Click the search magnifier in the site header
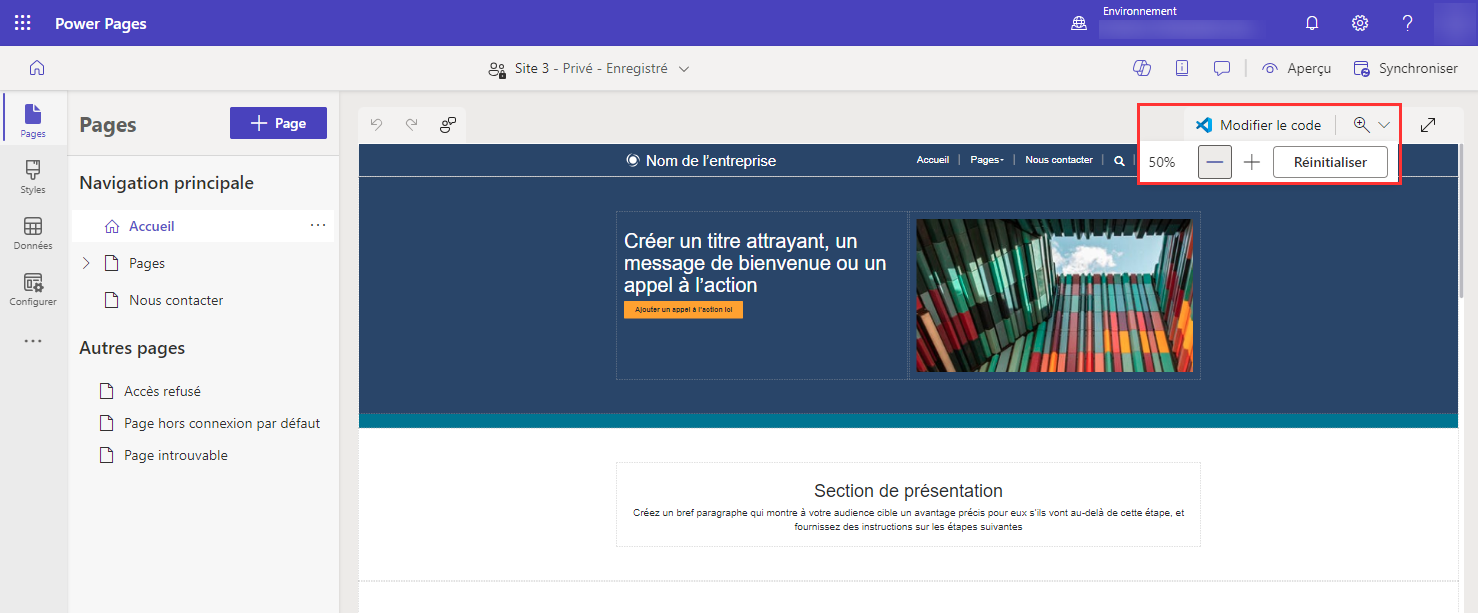 1119,160
